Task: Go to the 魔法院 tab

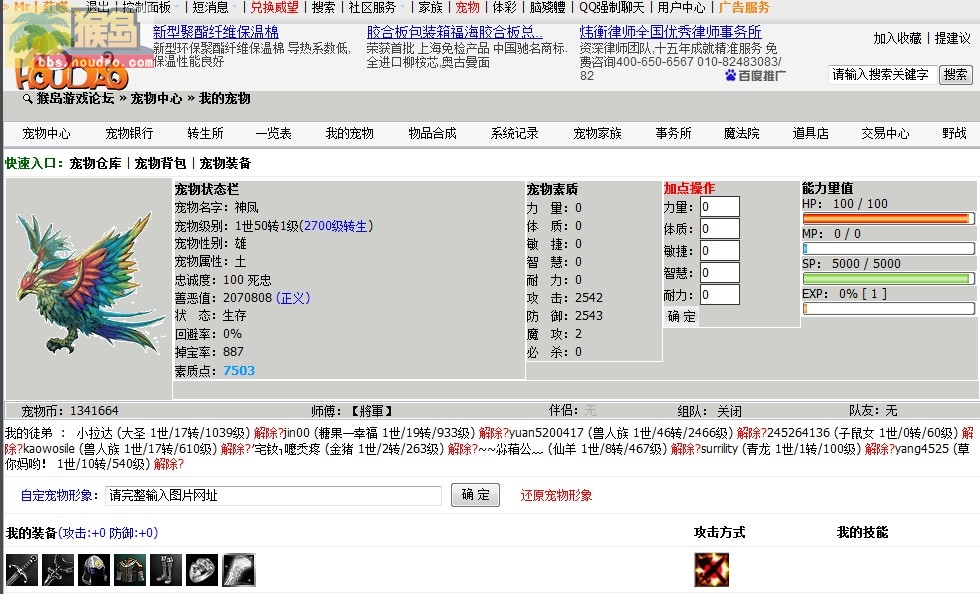Action: point(741,133)
